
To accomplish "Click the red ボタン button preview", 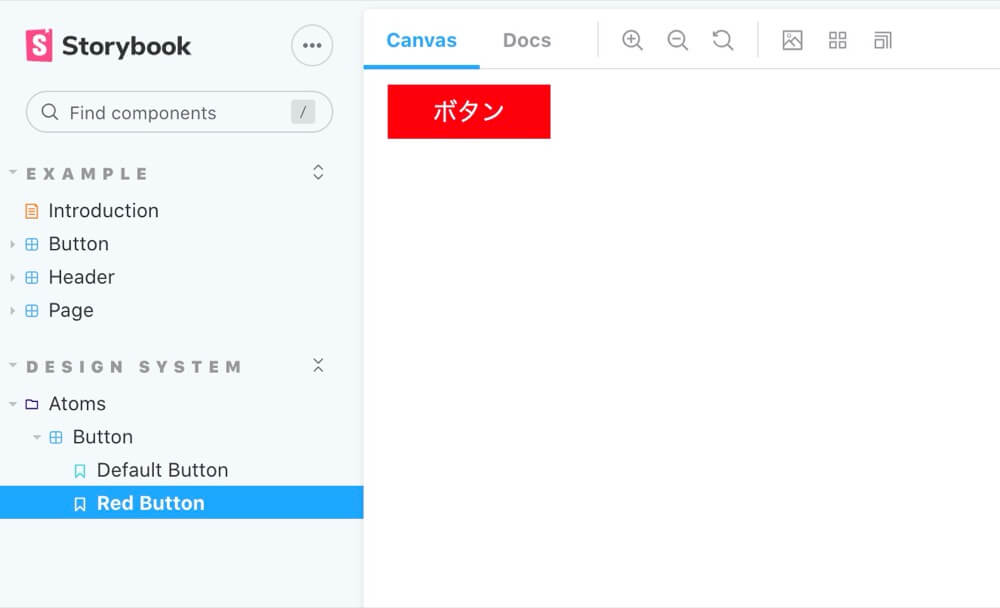I will point(468,111).
